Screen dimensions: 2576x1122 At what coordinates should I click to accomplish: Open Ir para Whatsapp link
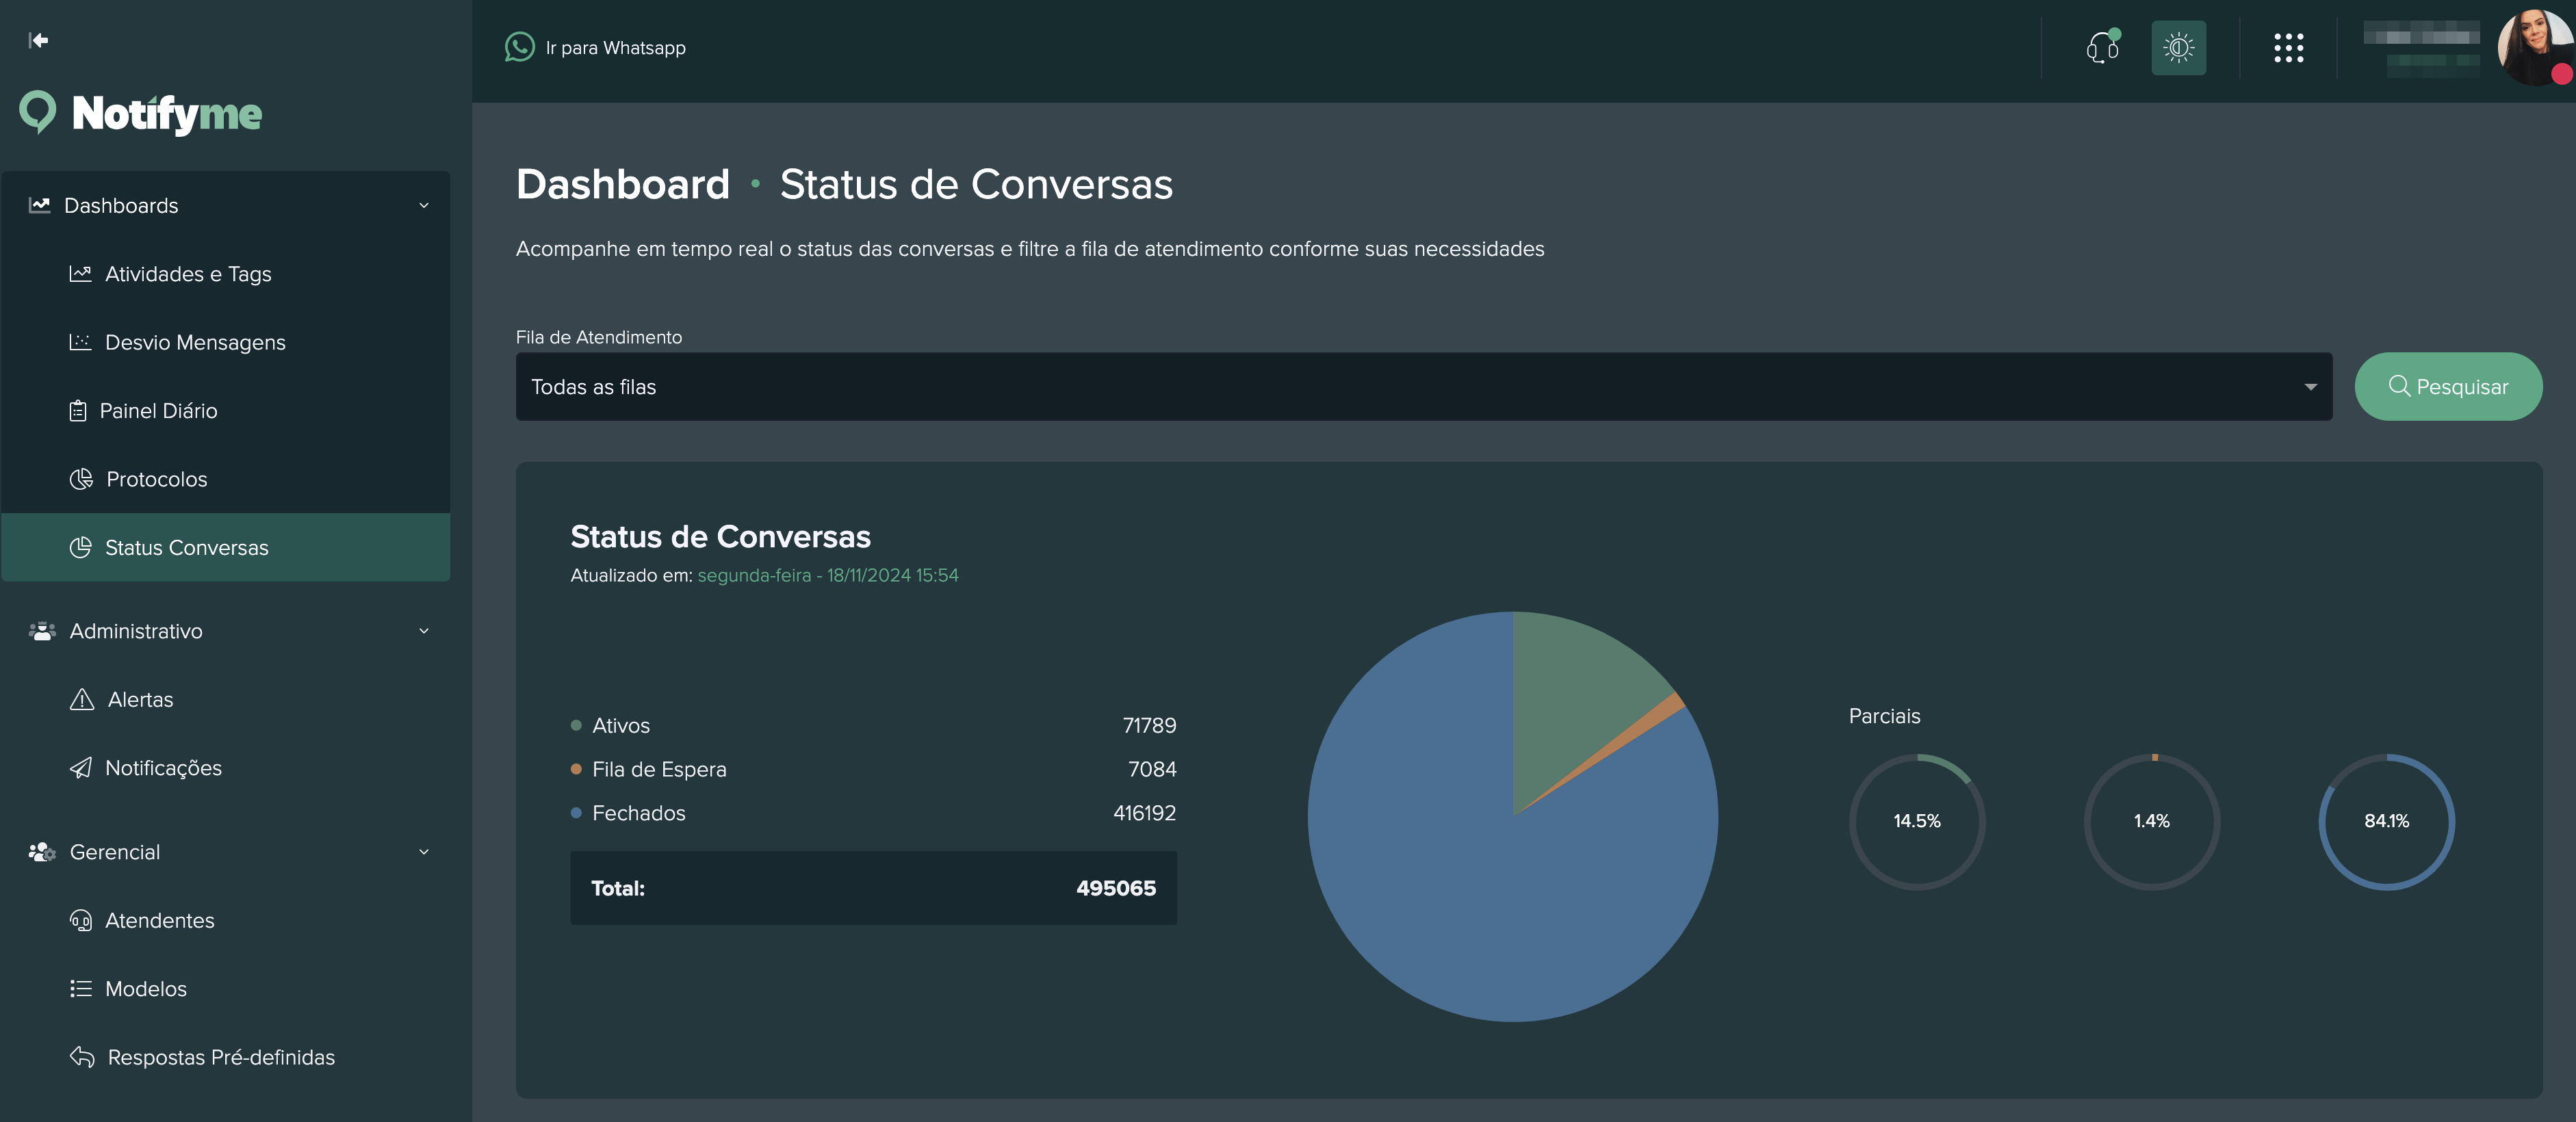(615, 47)
